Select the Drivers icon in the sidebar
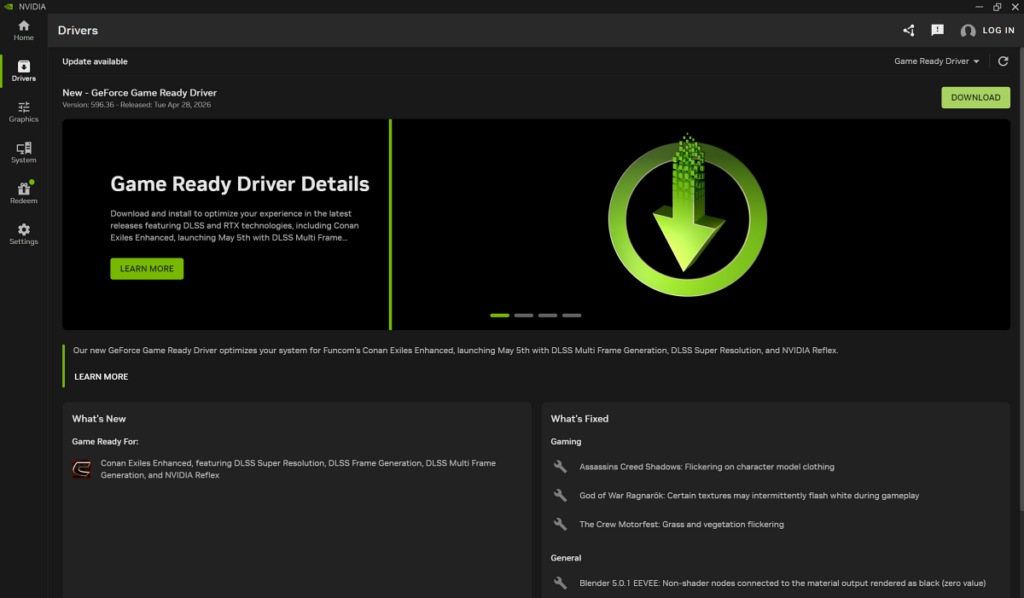The width and height of the screenshot is (1024, 598). coord(23,69)
